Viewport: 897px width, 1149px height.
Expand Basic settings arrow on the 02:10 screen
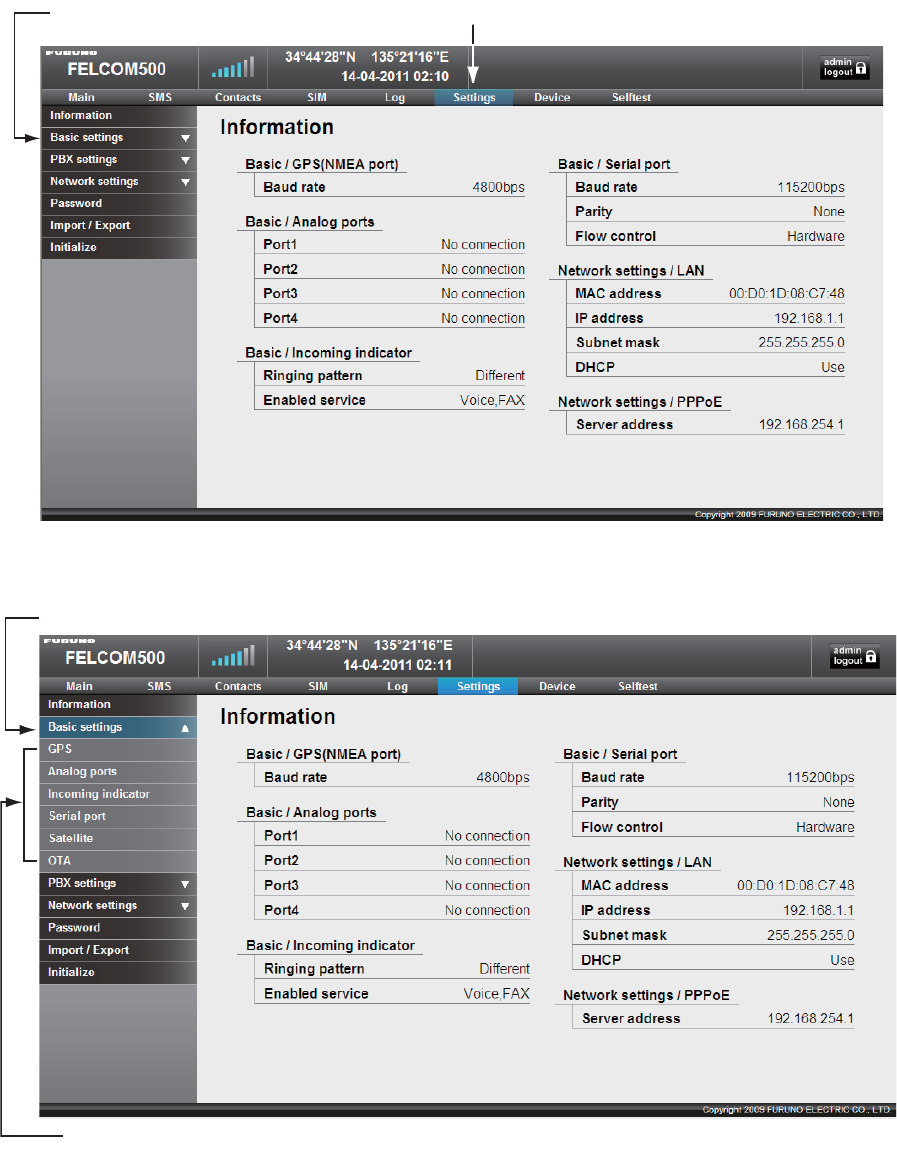(185, 138)
